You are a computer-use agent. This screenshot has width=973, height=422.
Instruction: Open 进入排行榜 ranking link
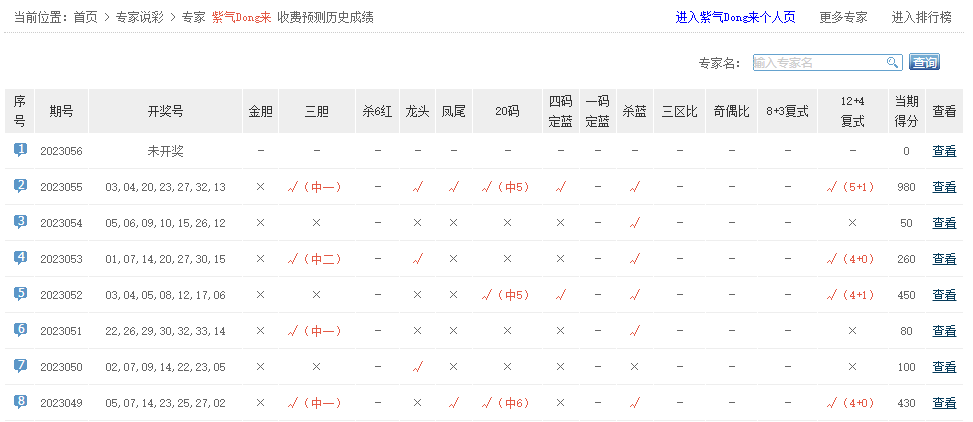pyautogui.click(x=921, y=17)
